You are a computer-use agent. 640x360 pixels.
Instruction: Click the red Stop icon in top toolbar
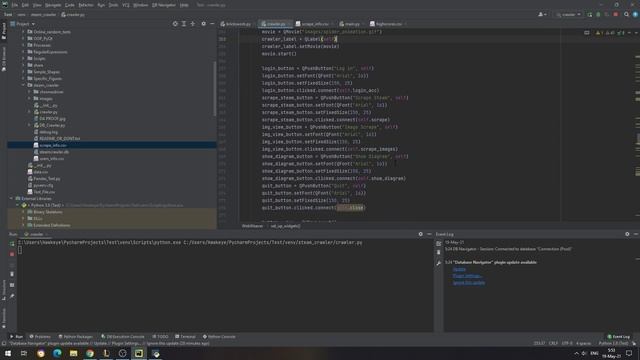click(616, 15)
